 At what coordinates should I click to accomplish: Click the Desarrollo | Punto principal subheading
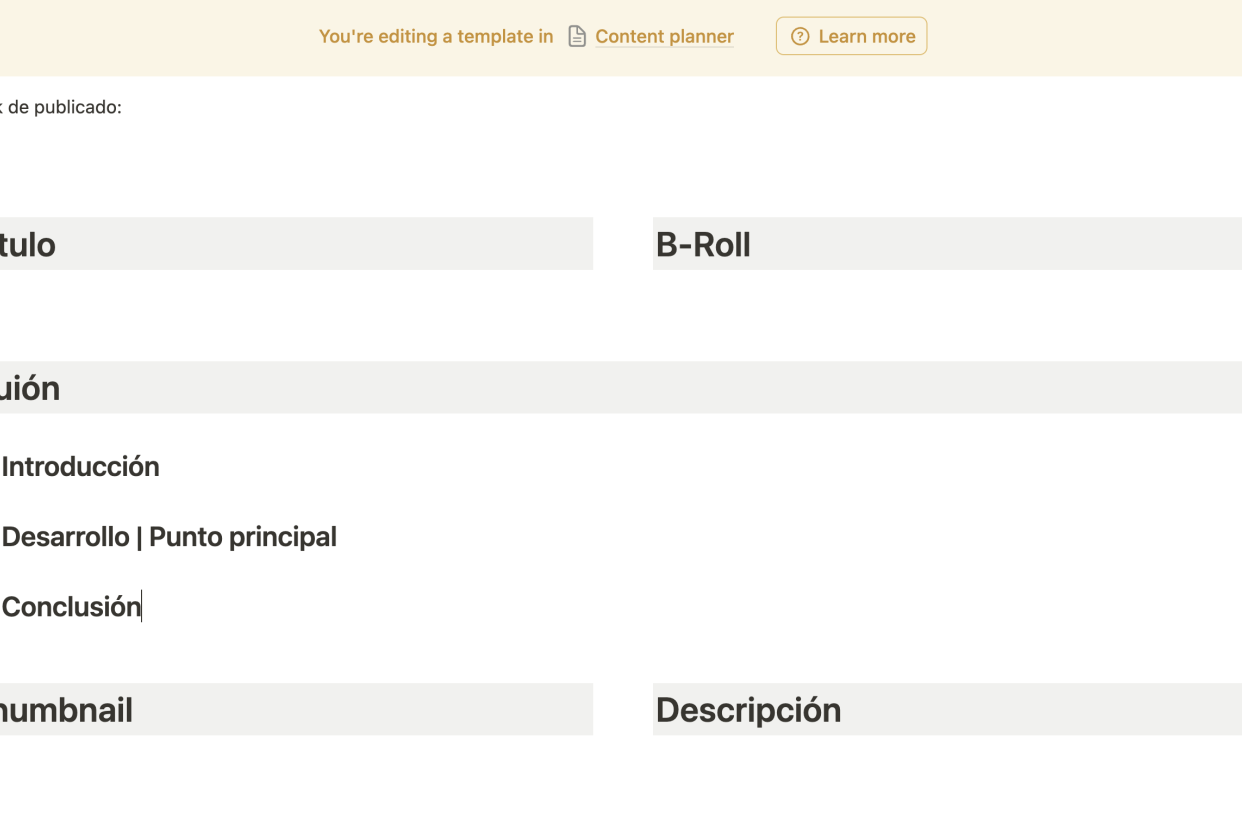click(x=169, y=537)
